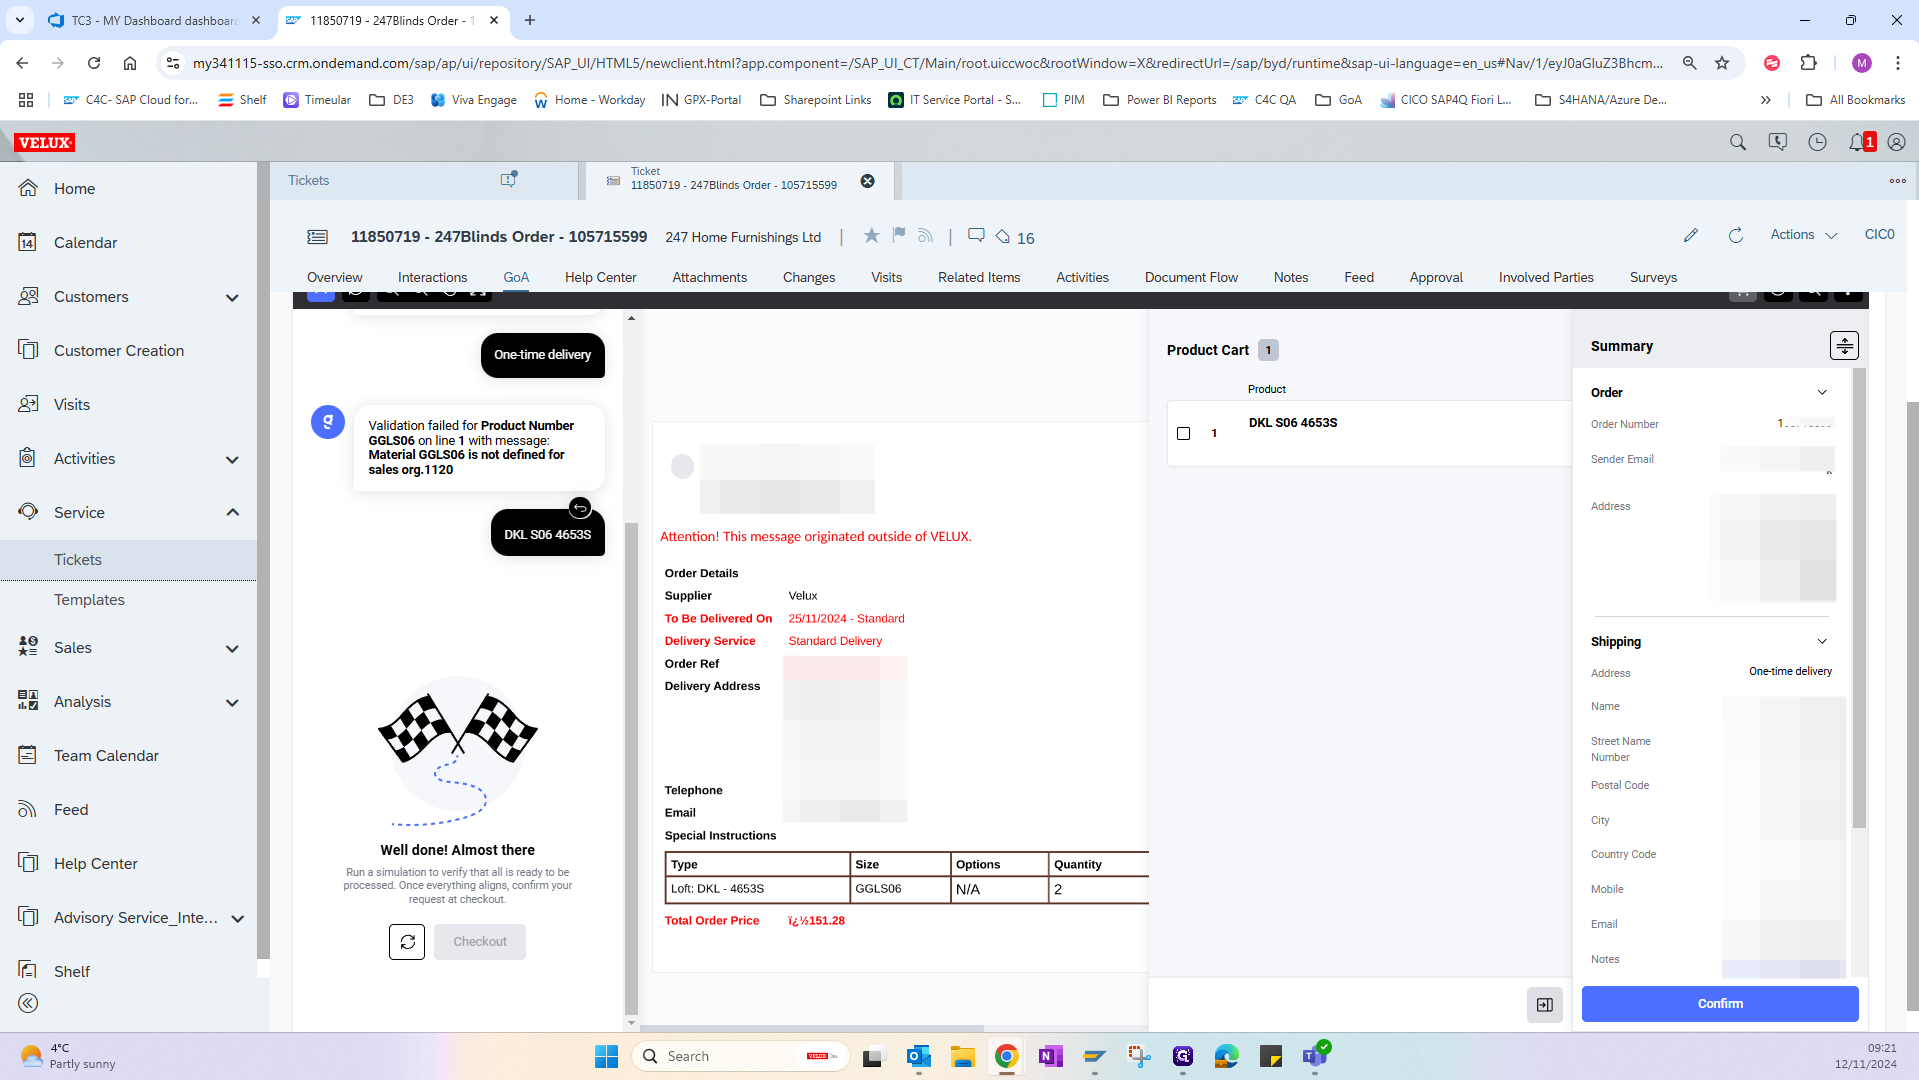Click the email preview horizontal scrollbar
Image resolution: width=1919 pixels, height=1080 pixels.
pos(812,1028)
